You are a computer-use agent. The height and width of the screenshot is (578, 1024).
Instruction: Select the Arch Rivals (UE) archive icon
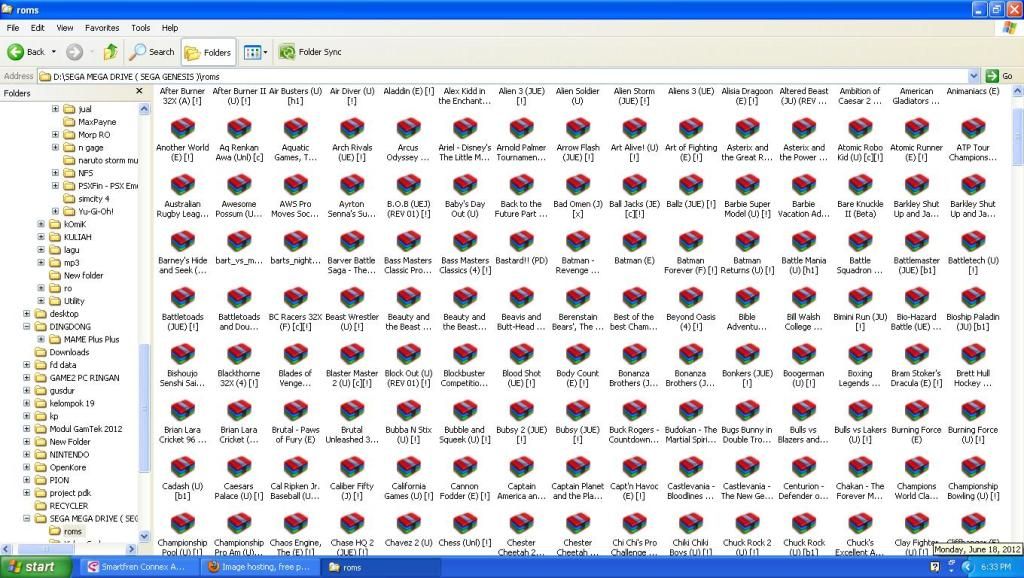click(352, 128)
